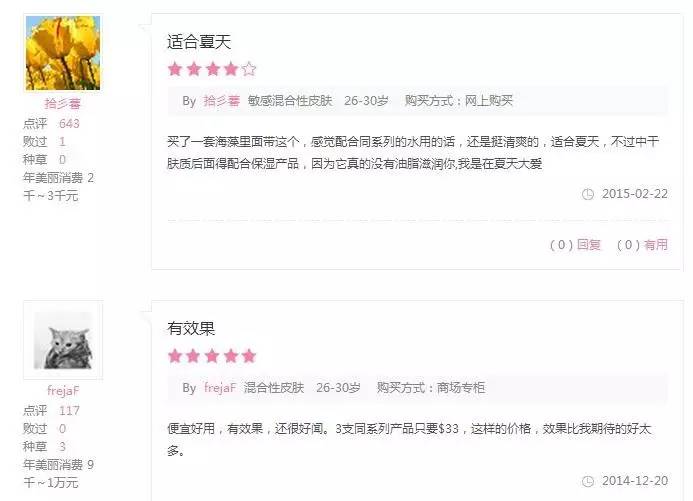Open review title 适合夏天

tap(199, 42)
